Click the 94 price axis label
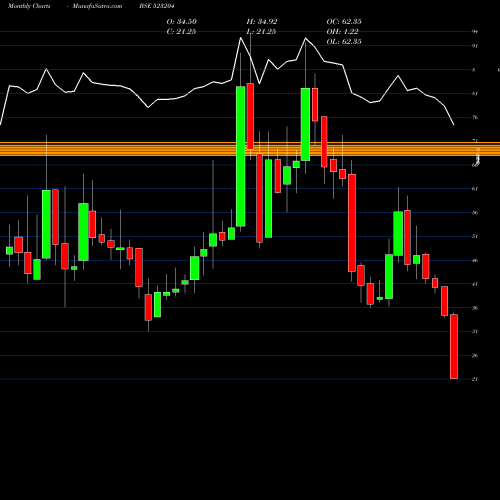The image size is (500, 500). [475, 32]
